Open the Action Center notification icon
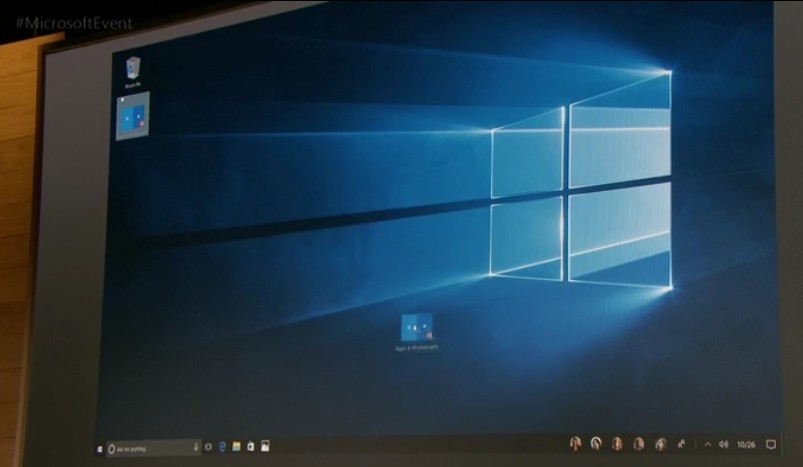 coord(771,444)
